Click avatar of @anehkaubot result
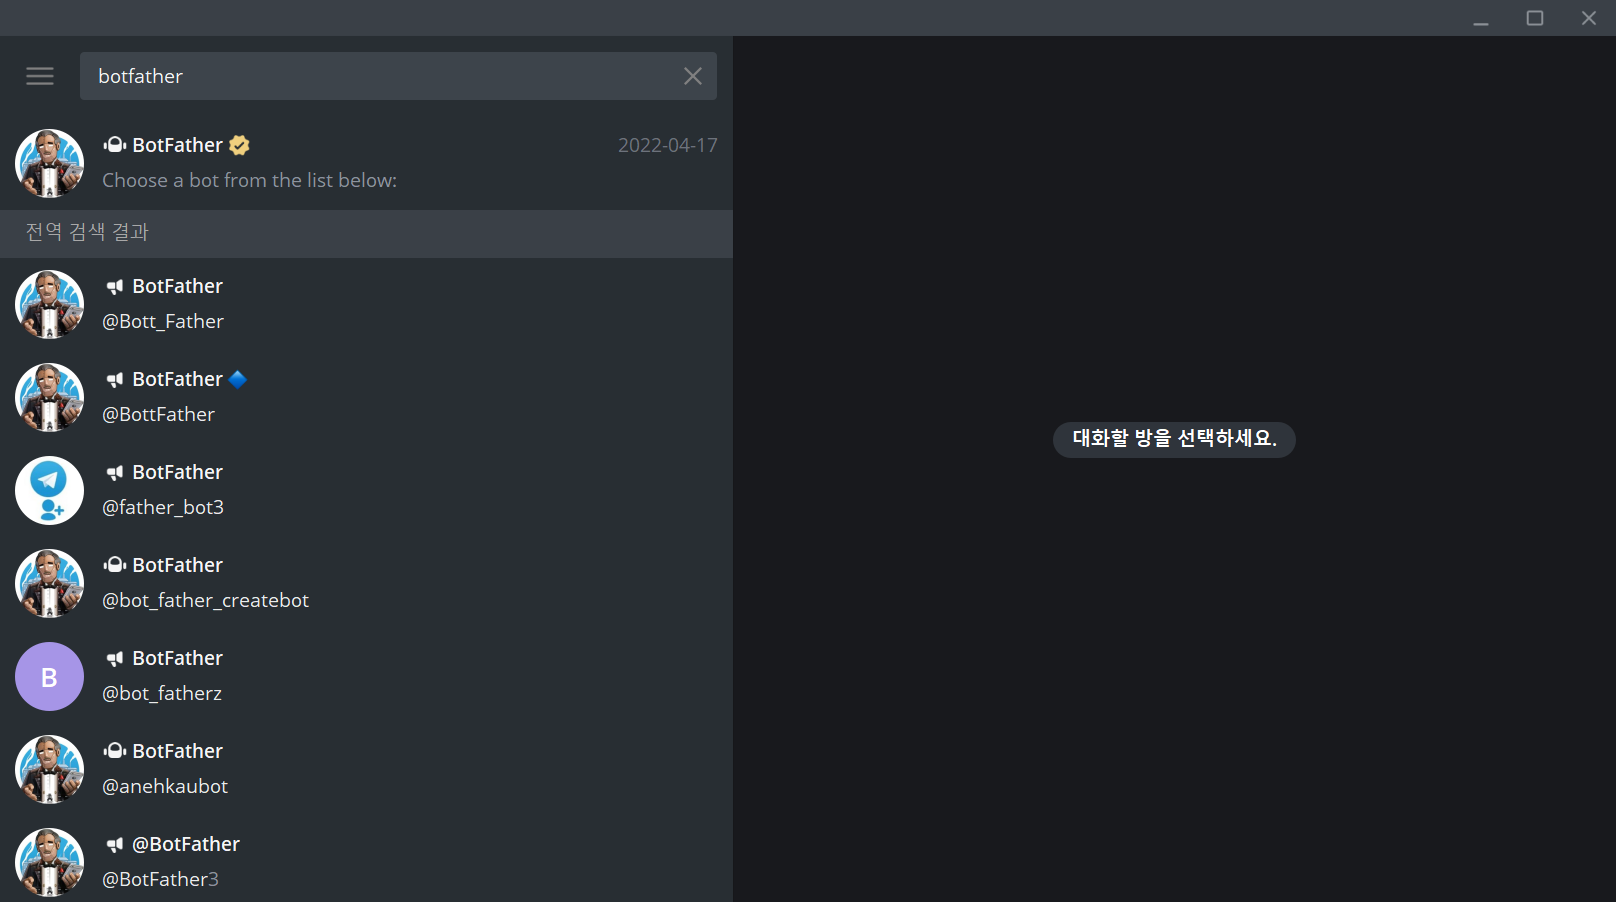 click(x=49, y=769)
